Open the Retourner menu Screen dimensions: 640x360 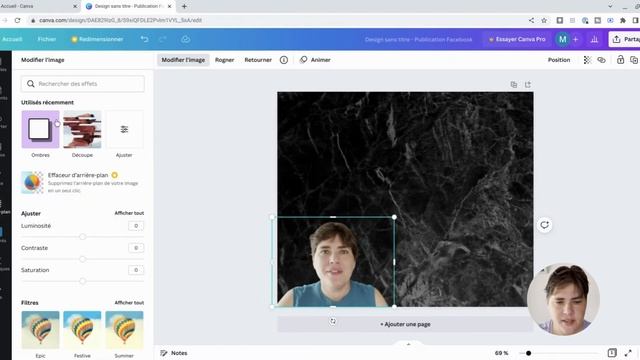point(258,60)
